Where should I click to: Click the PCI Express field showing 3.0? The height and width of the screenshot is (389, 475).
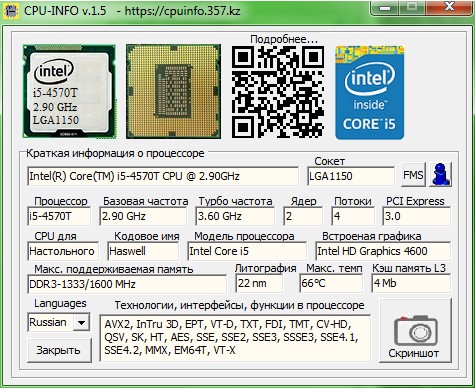[417, 216]
